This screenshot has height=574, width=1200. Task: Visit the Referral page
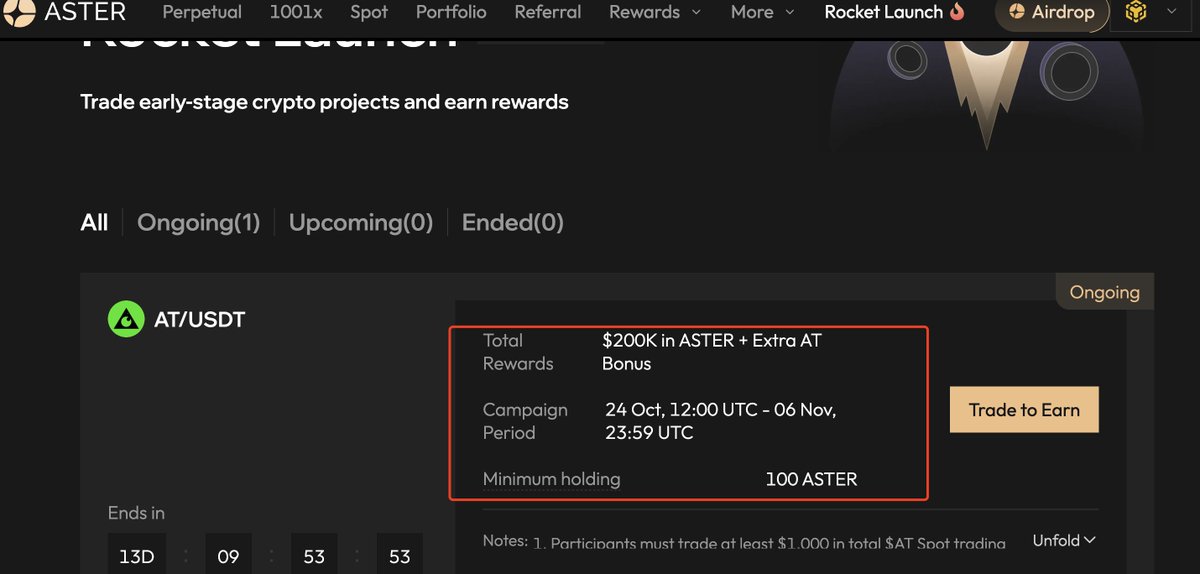(547, 12)
